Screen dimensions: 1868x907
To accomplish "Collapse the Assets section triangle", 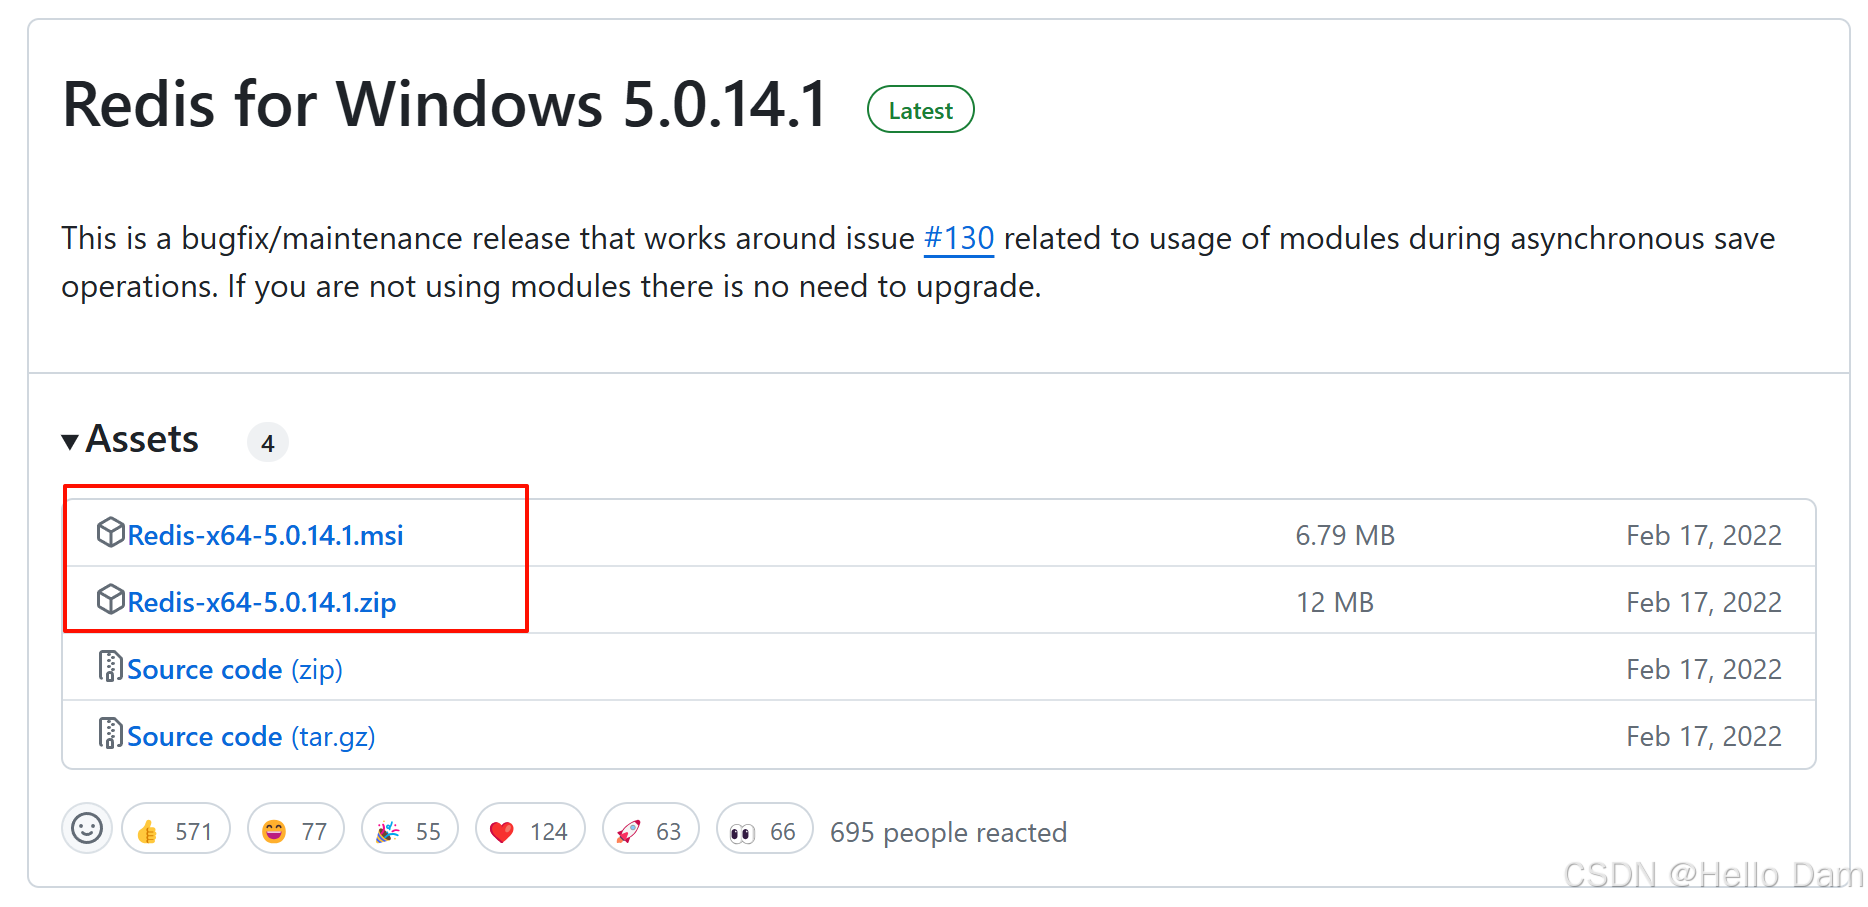I will [x=70, y=441].
